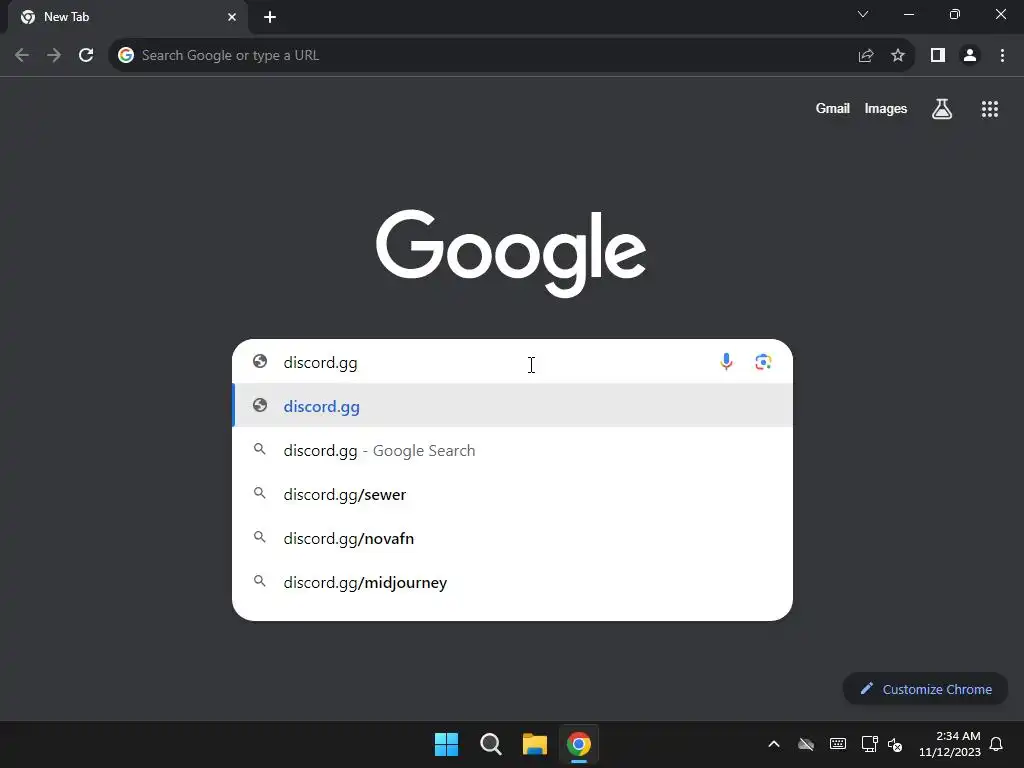Click the muted volume tray icon

coord(895,744)
